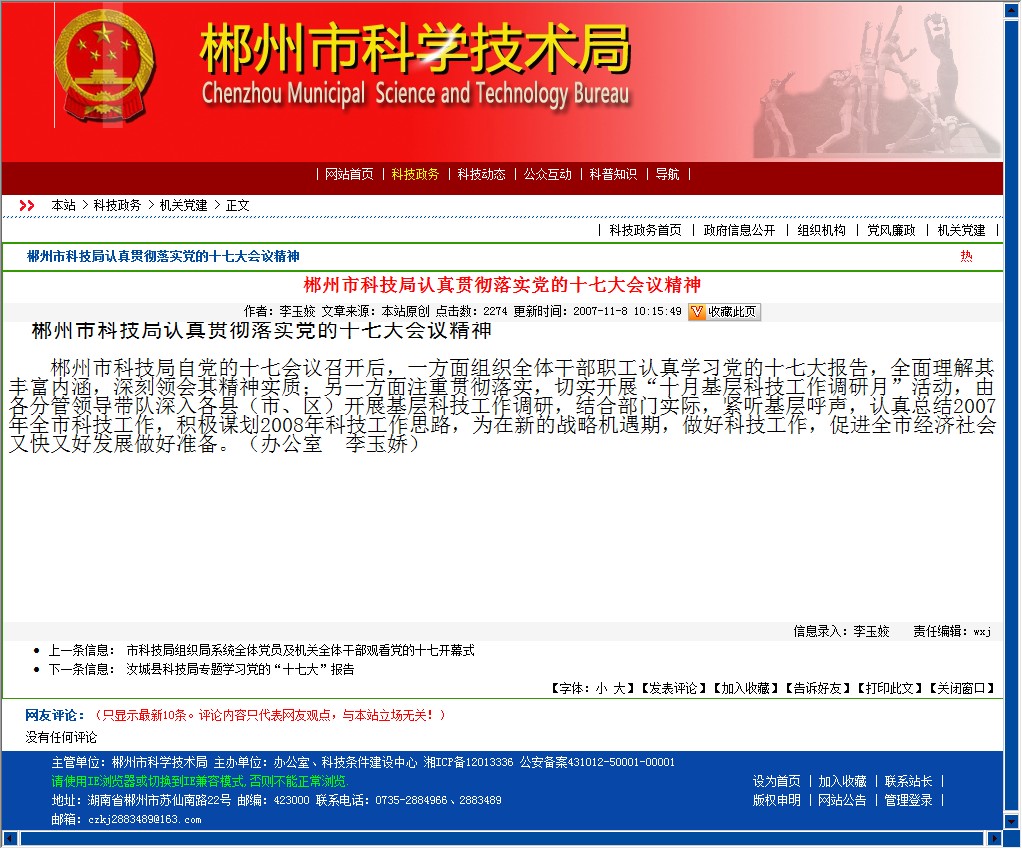
Task: Click the 导航 menu item
Action: pyautogui.click(x=667, y=174)
